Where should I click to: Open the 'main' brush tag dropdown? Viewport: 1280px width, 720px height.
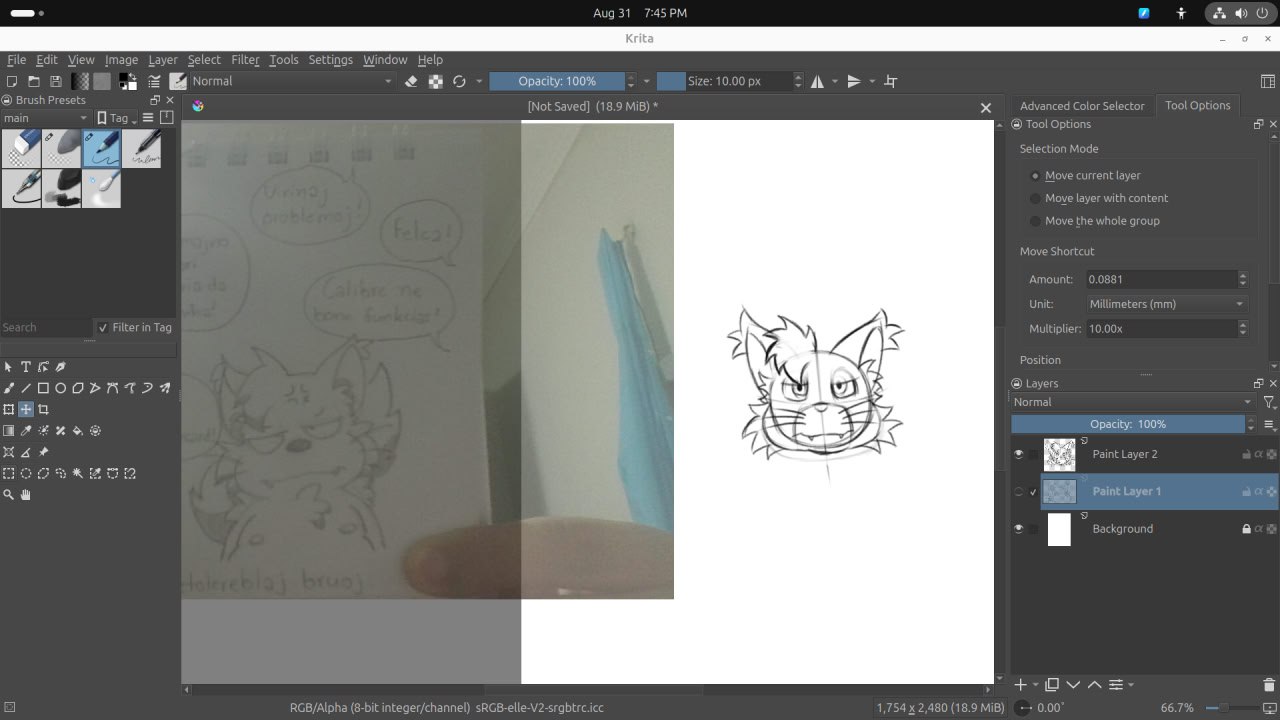[x=45, y=118]
